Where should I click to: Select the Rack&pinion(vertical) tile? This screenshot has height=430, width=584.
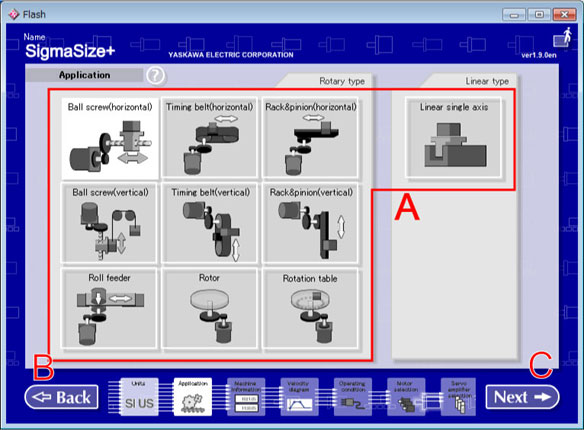pos(310,223)
